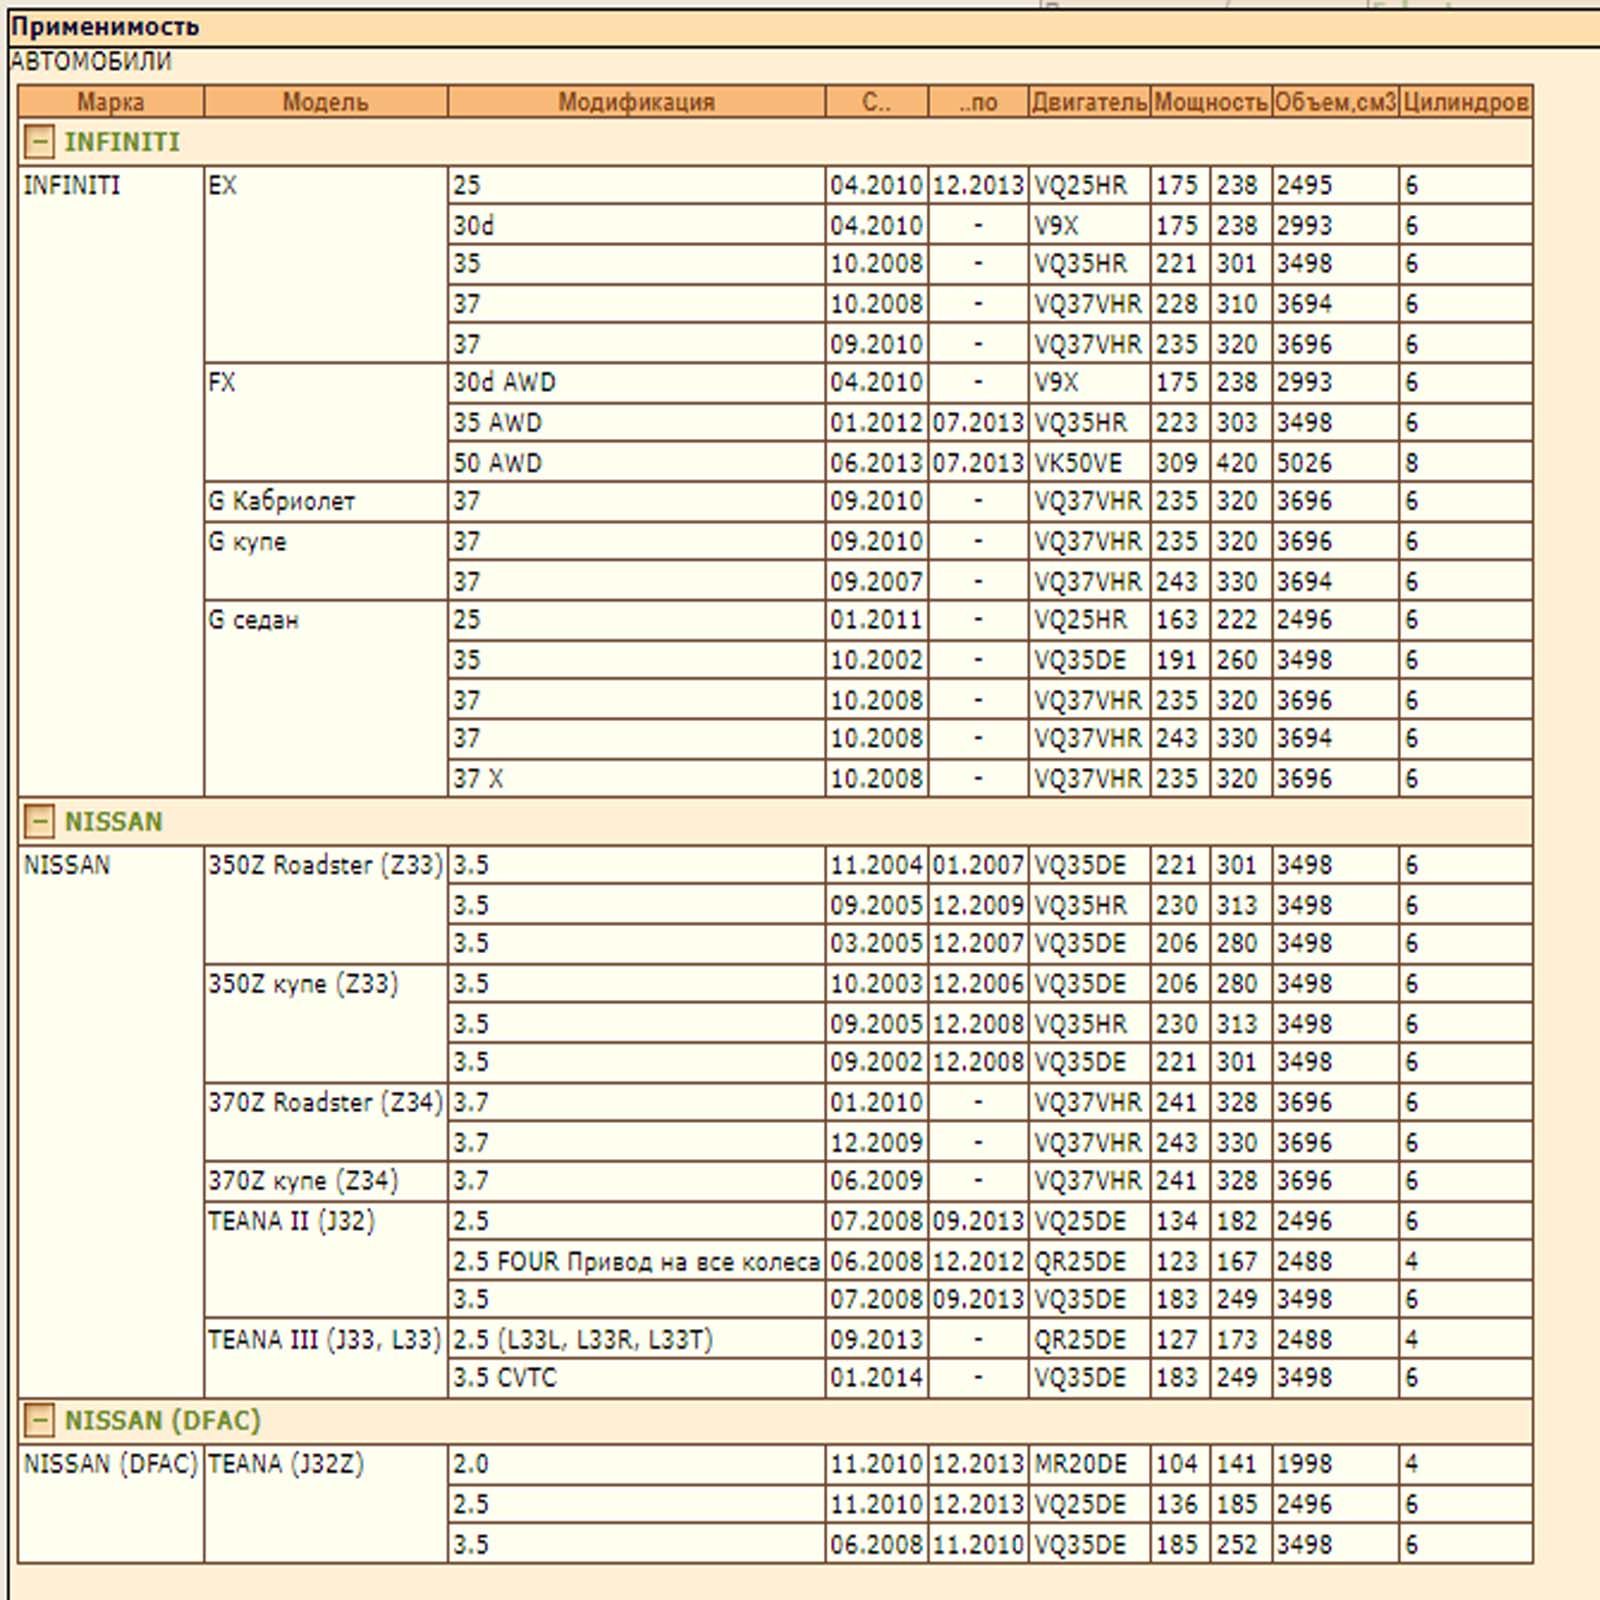This screenshot has height=1600, width=1600.
Task: Click the Марка column header
Action: (111, 102)
